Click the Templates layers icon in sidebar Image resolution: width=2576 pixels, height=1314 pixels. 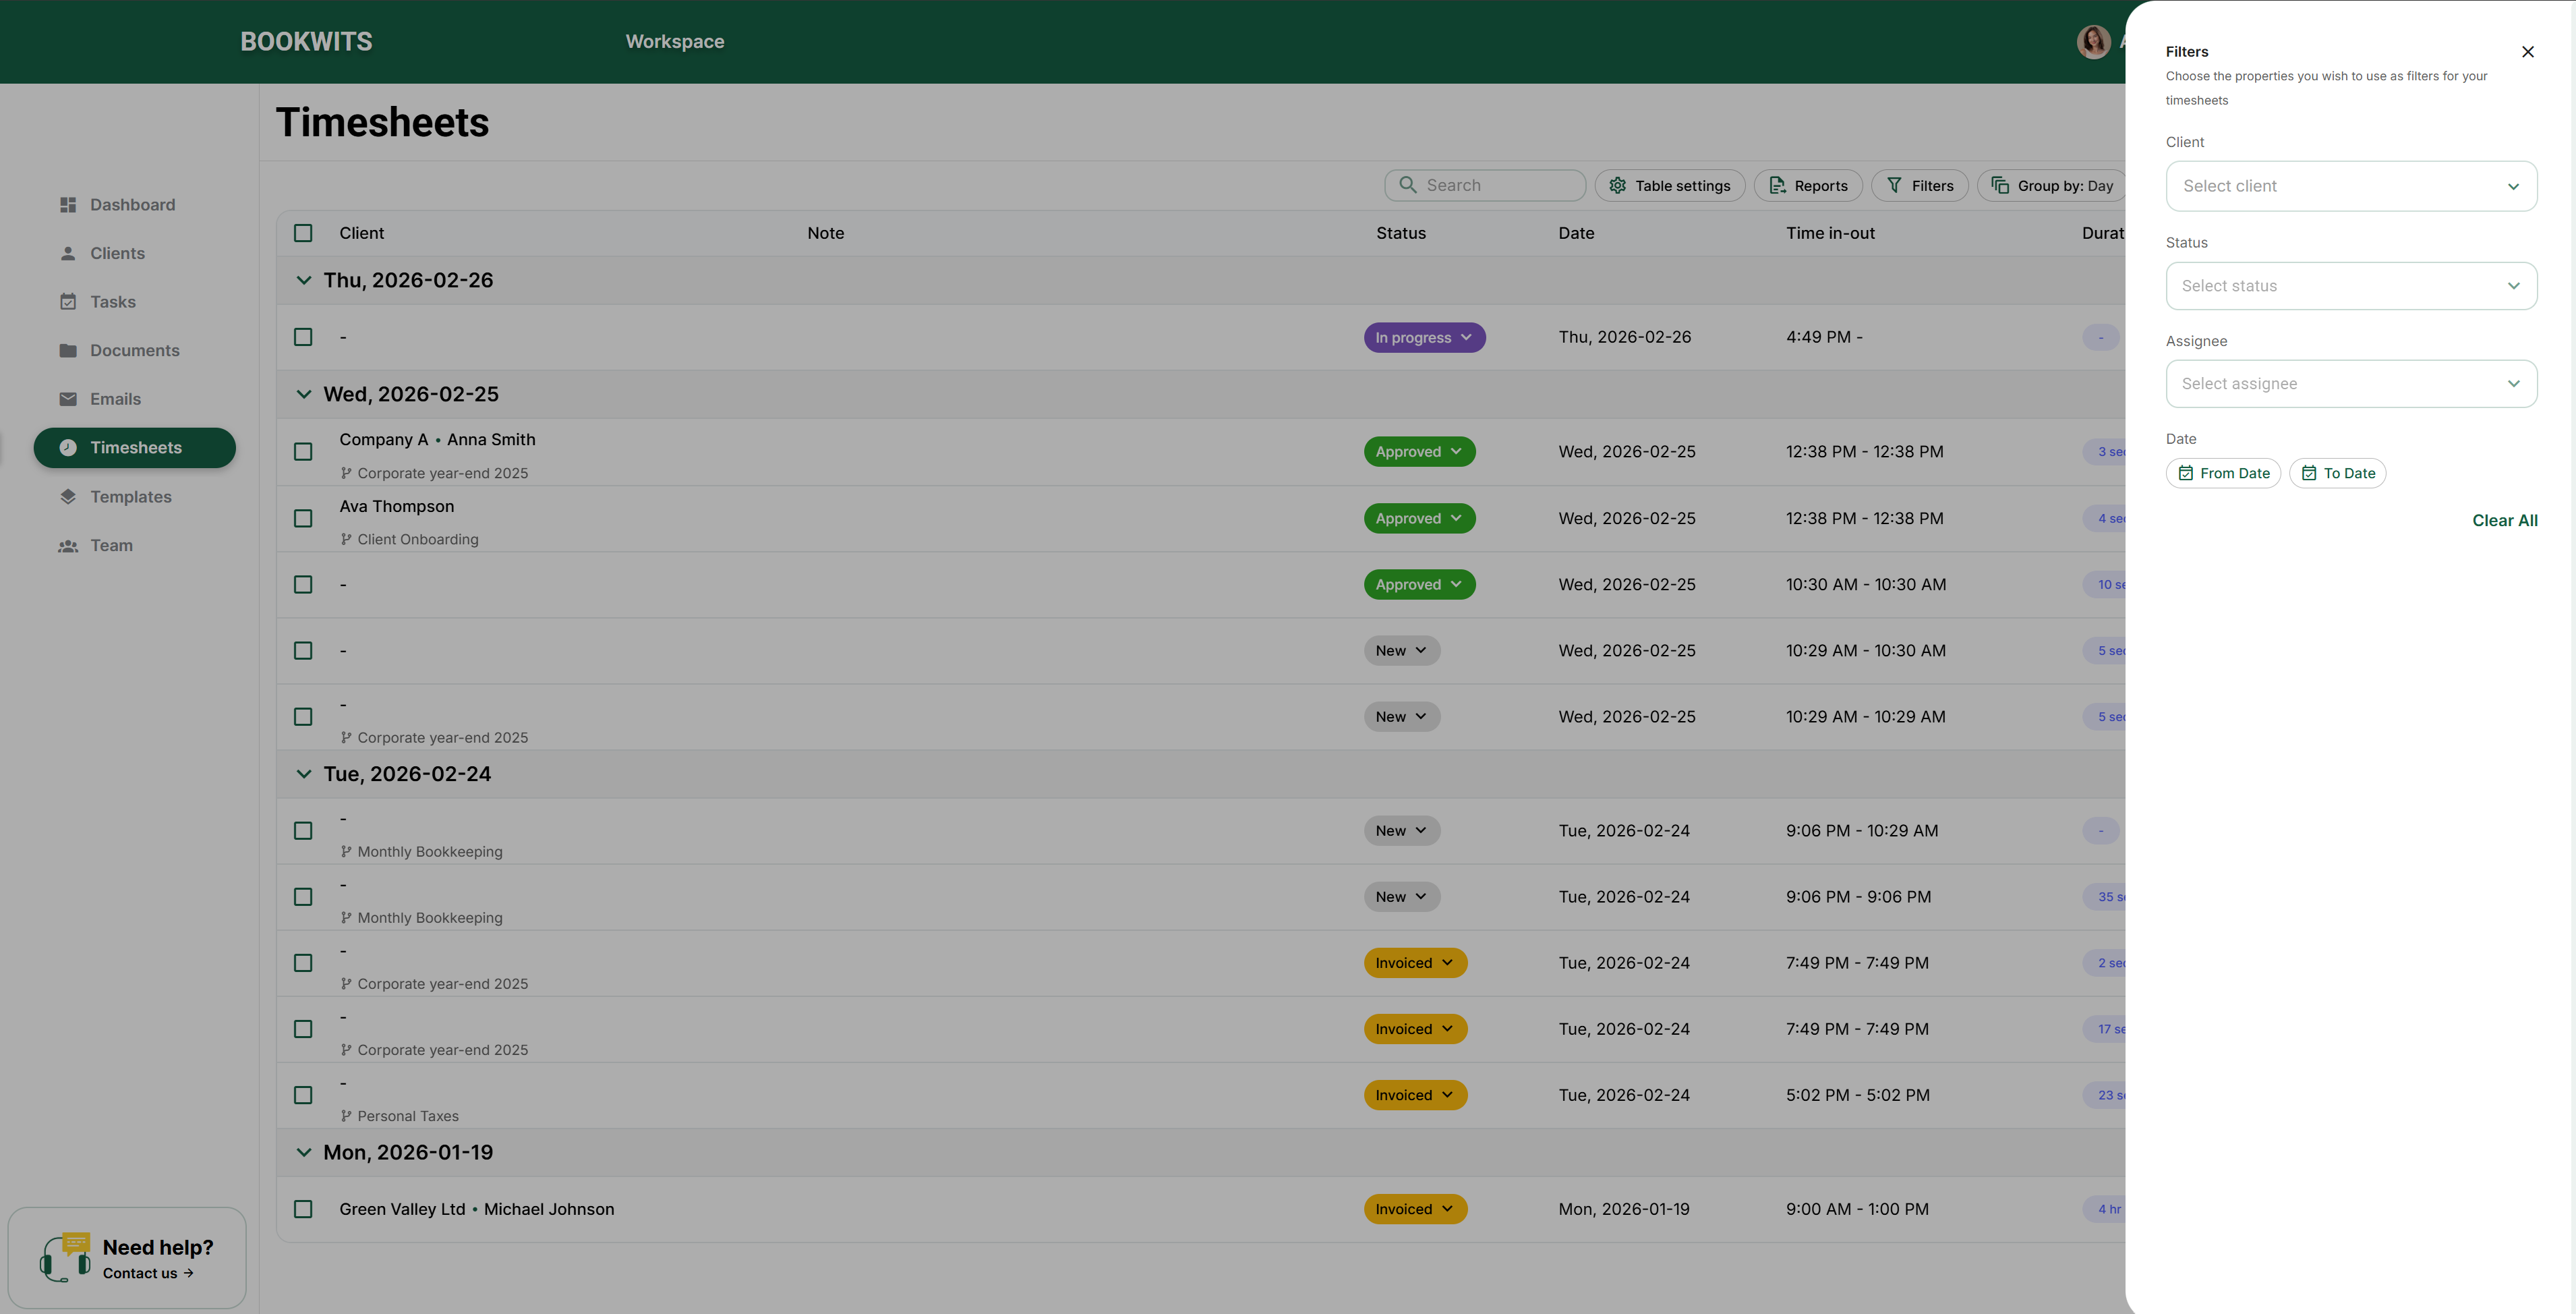(68, 497)
